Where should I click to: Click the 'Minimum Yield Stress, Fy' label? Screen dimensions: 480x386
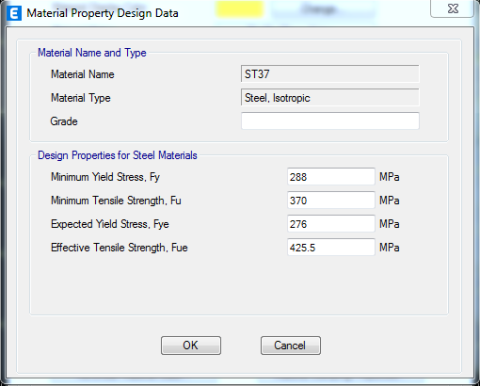coord(105,177)
